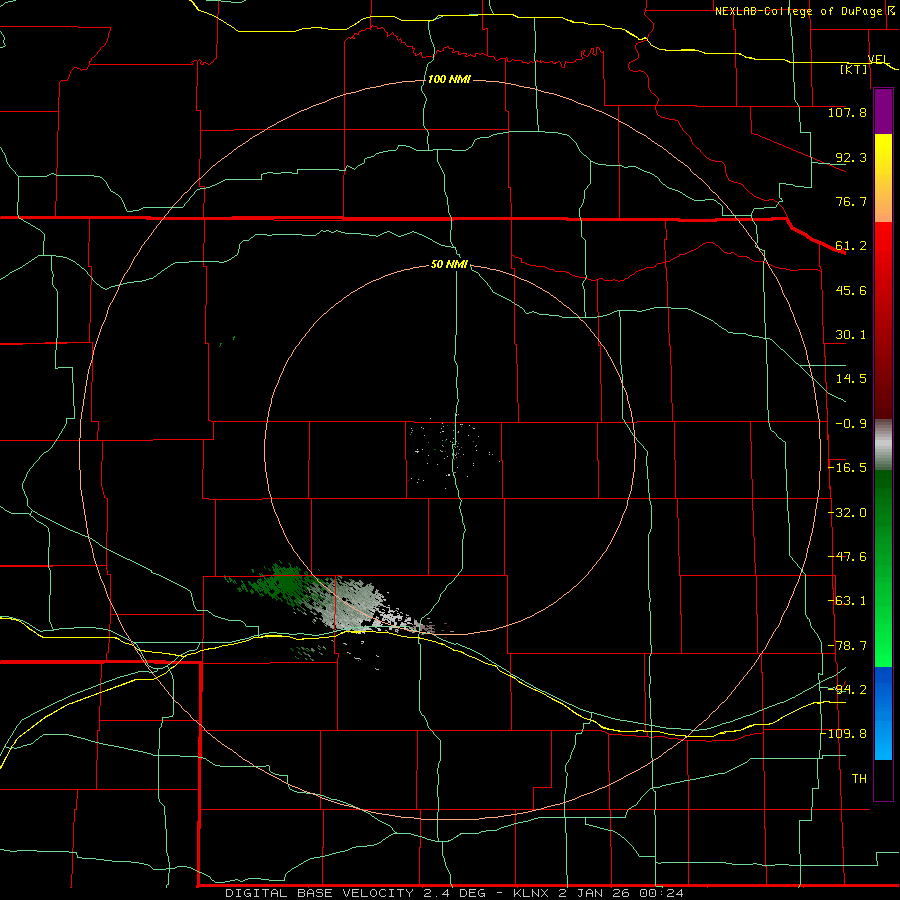The height and width of the screenshot is (900, 900).
Task: Click the -32.0 velocity scale value
Action: point(847,513)
